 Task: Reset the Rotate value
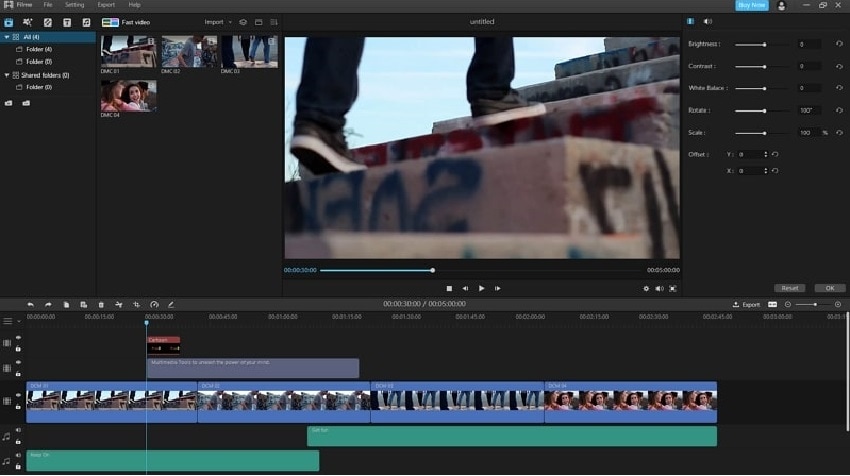(x=839, y=110)
